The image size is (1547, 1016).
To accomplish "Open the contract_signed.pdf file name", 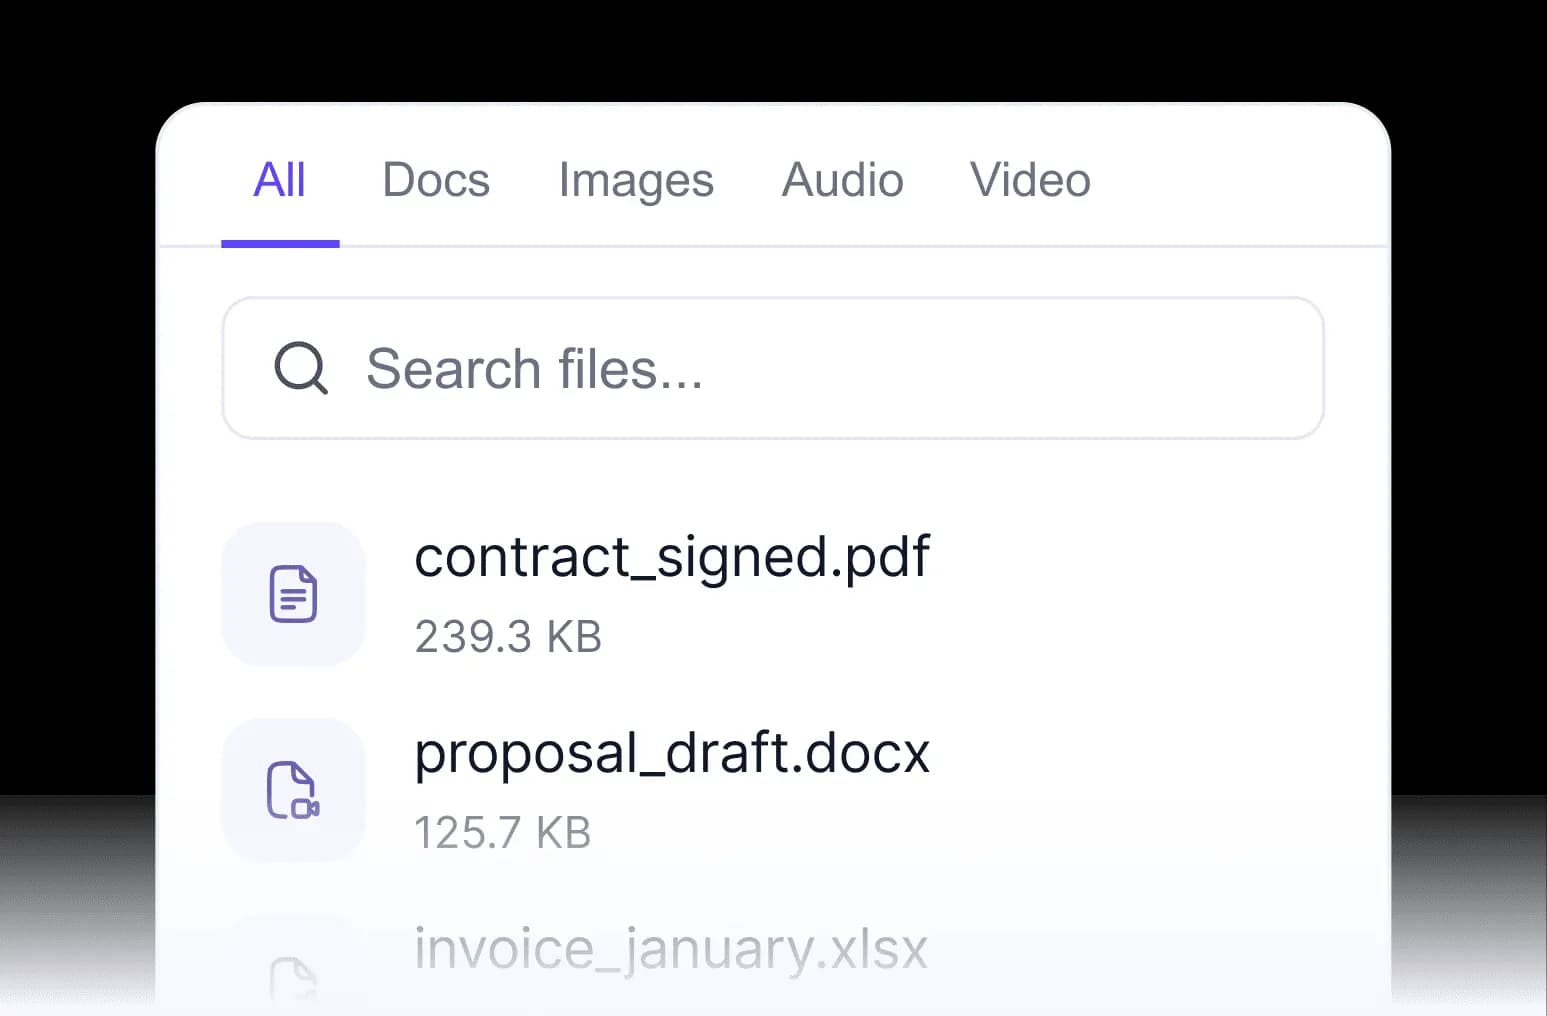I will [672, 557].
